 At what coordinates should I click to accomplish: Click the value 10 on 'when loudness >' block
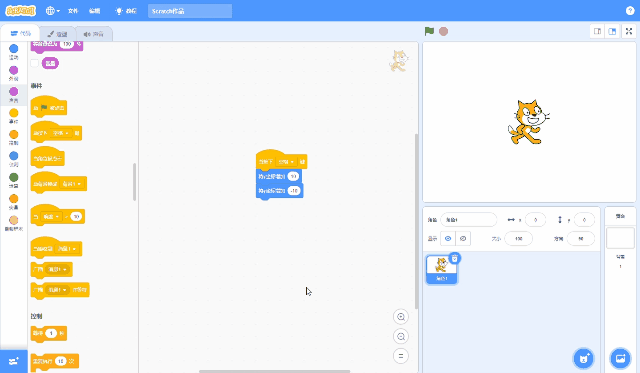point(76,217)
